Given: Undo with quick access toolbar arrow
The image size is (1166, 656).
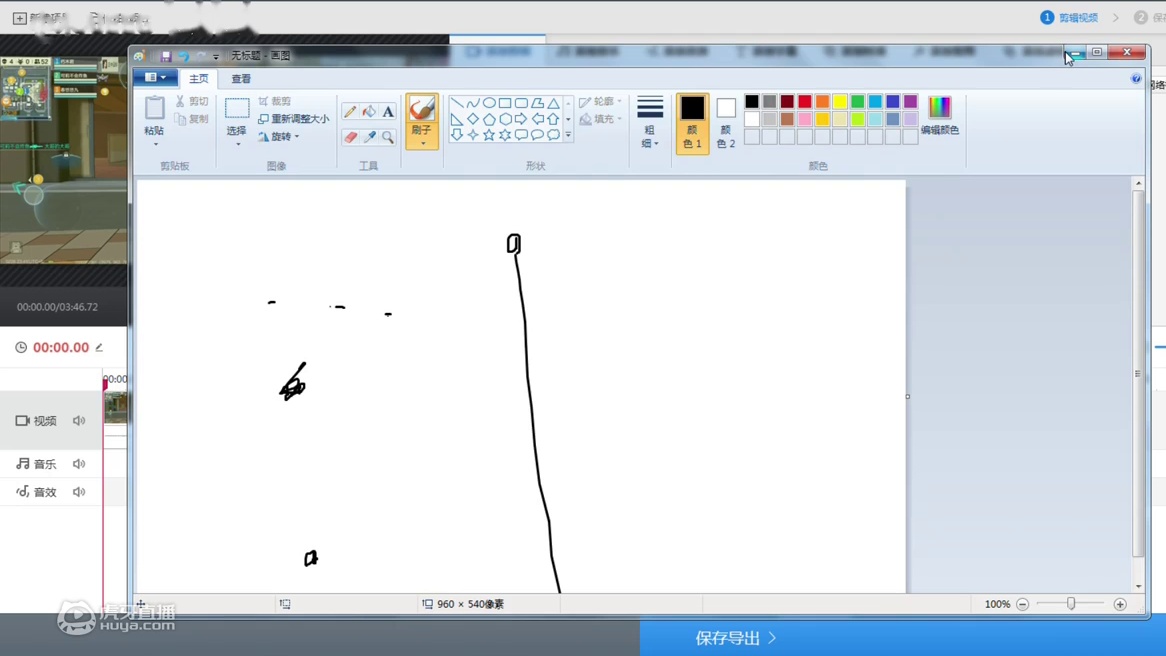Looking at the screenshot, I should [x=184, y=56].
